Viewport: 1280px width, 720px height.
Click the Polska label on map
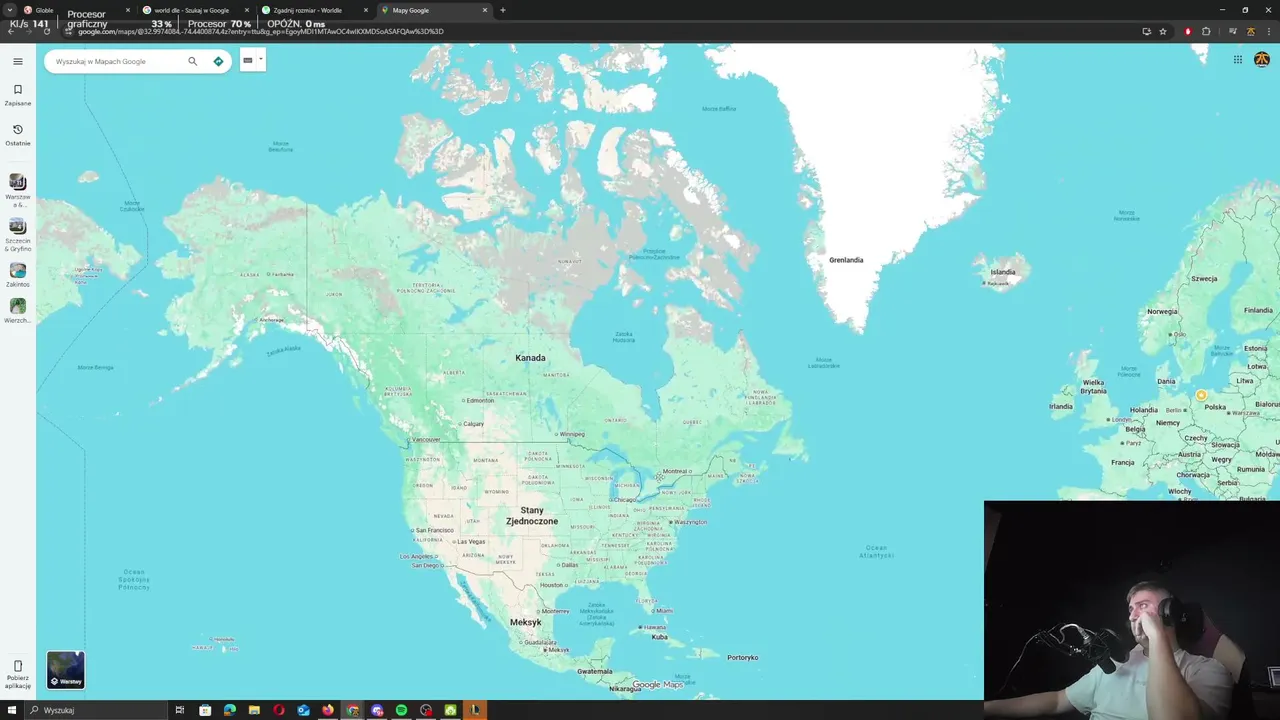[x=1215, y=407]
